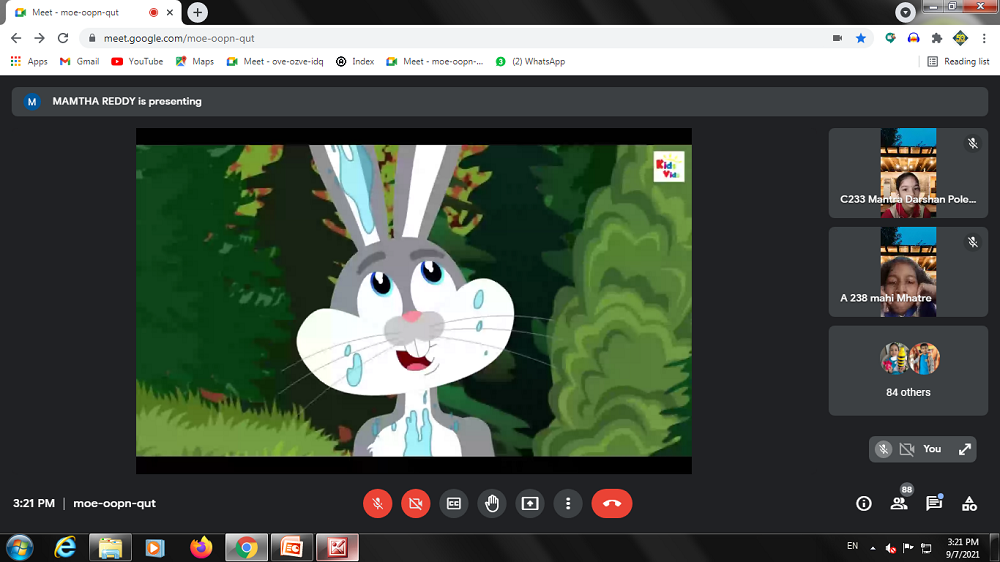1000x562 pixels.
Task: Turn on the camera in Meet
Action: point(415,503)
